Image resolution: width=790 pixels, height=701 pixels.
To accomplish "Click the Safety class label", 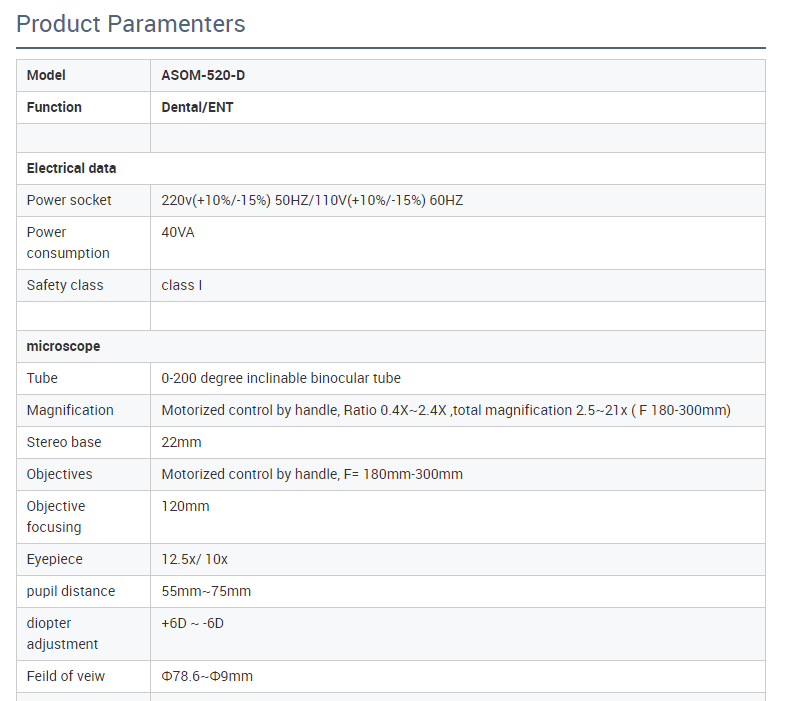I will [65, 285].
